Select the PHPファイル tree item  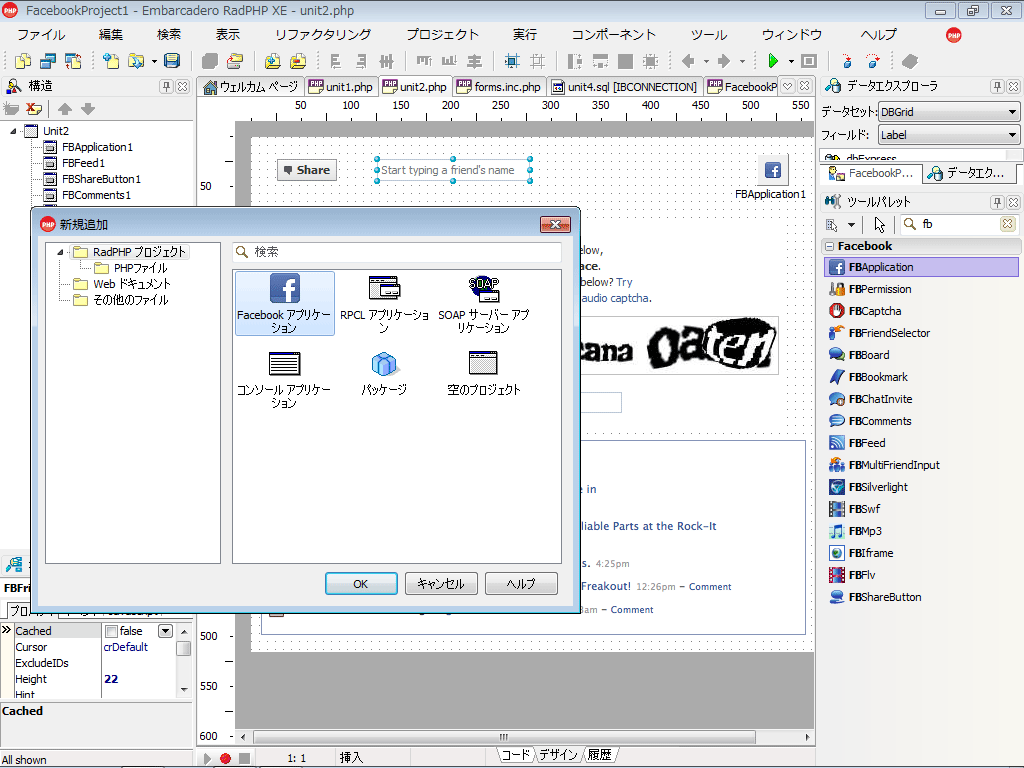140,268
